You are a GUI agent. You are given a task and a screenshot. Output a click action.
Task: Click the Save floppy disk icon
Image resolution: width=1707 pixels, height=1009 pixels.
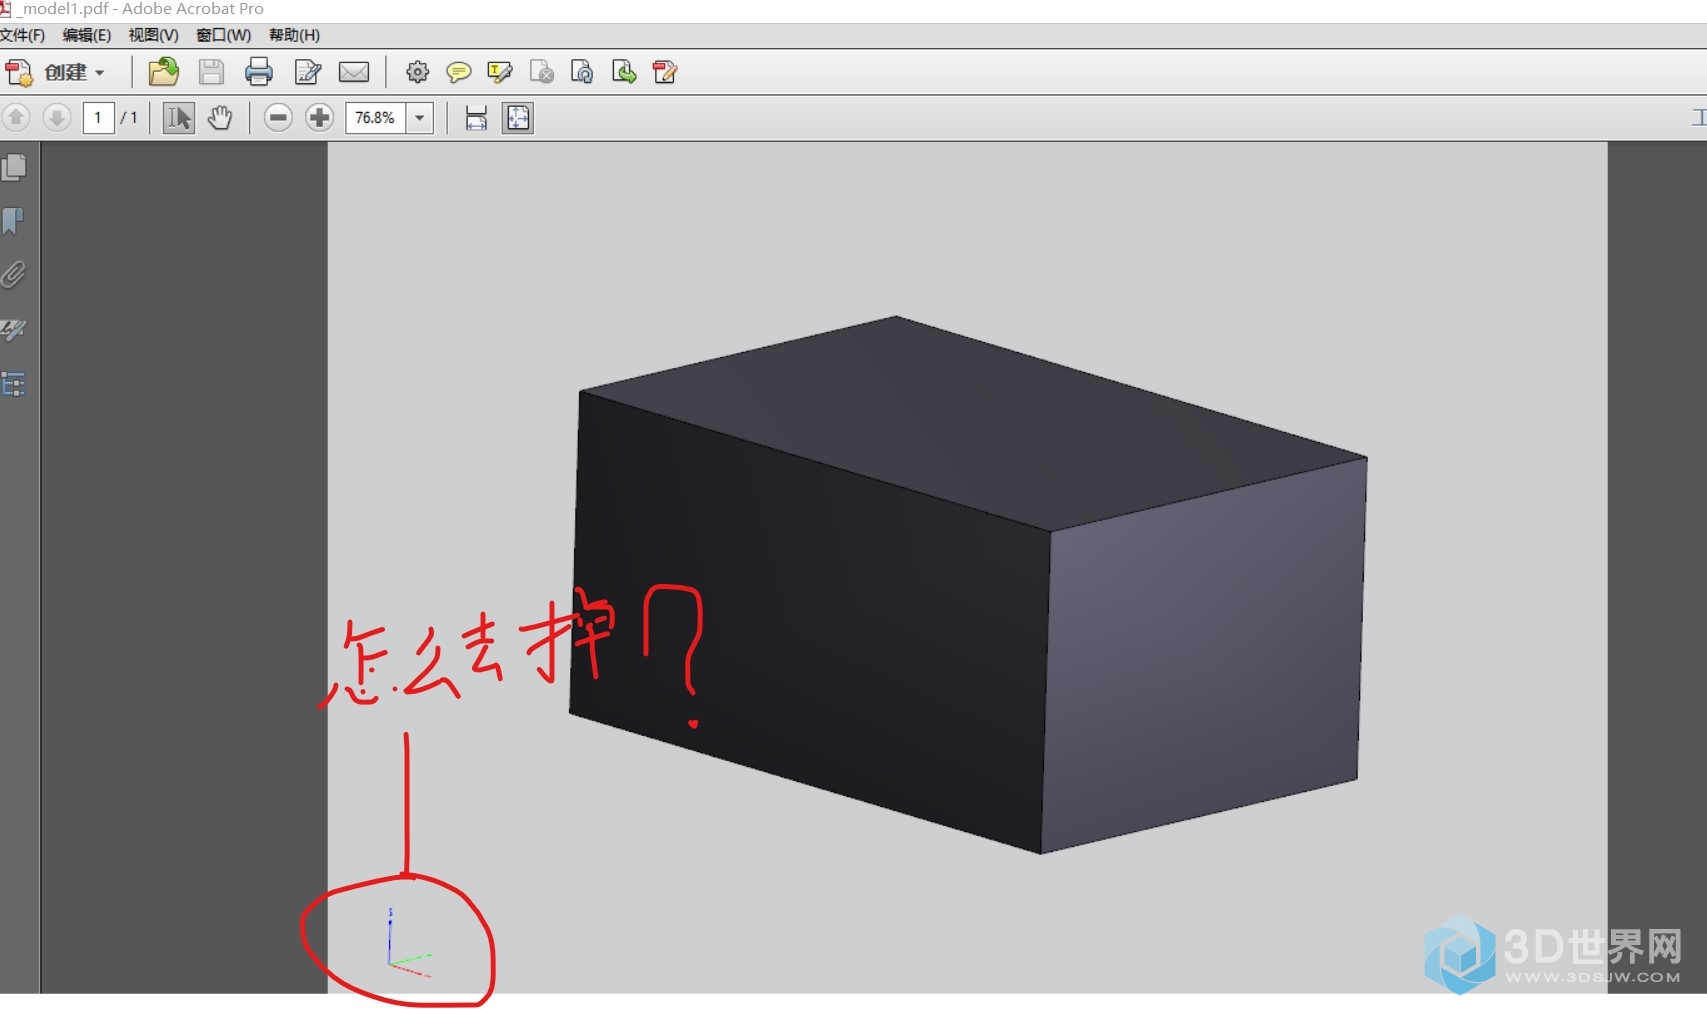click(x=211, y=72)
